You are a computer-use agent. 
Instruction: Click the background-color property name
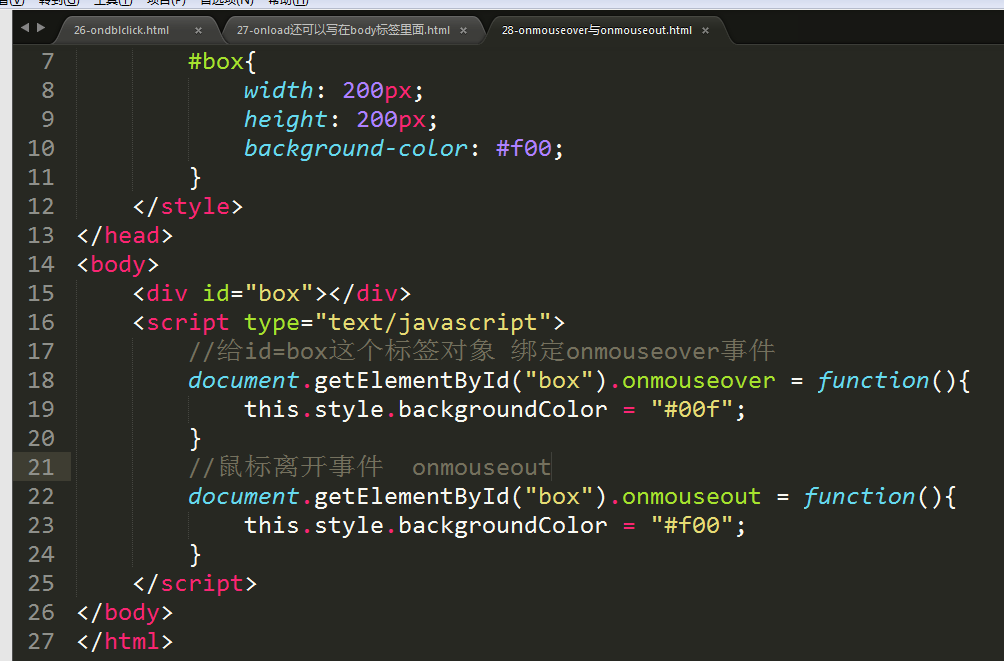point(356,149)
